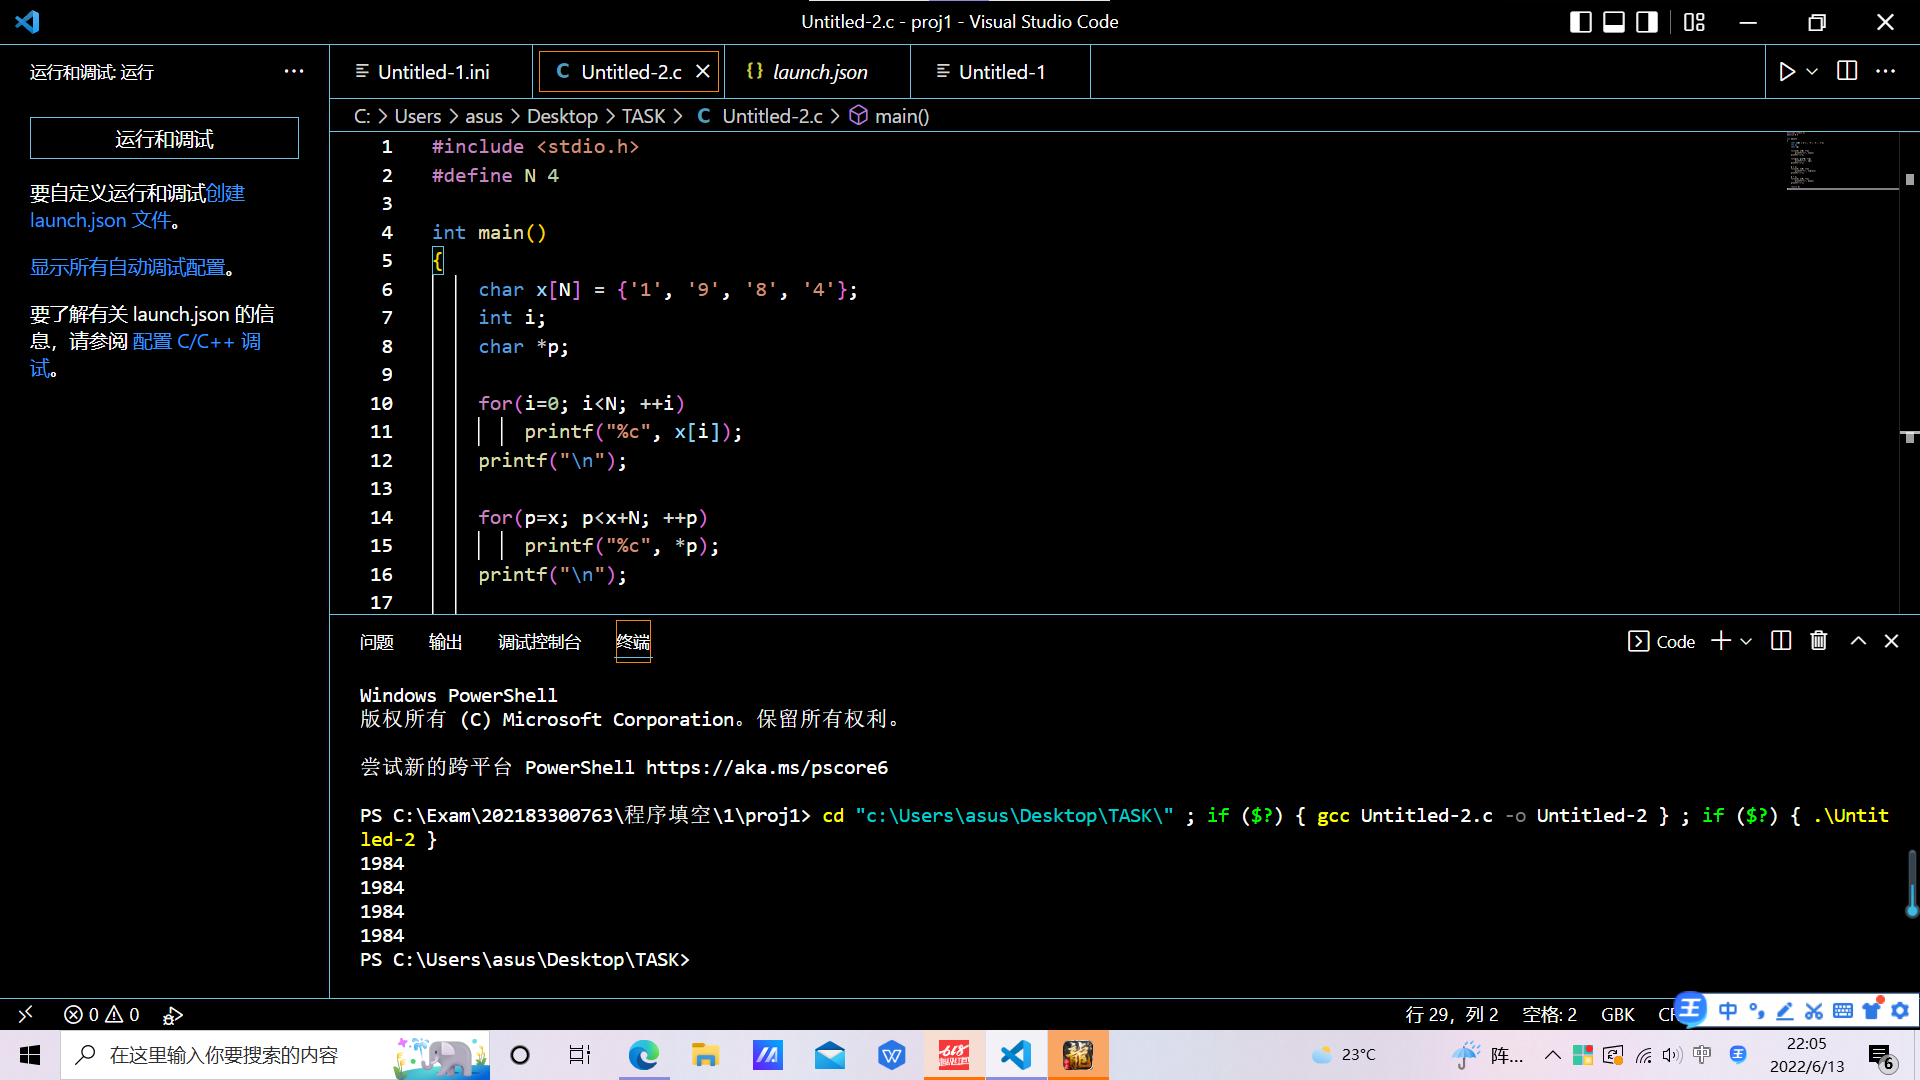Screen dimensions: 1920x1080
Task: Open the Windows Start menu
Action: coord(30,1055)
